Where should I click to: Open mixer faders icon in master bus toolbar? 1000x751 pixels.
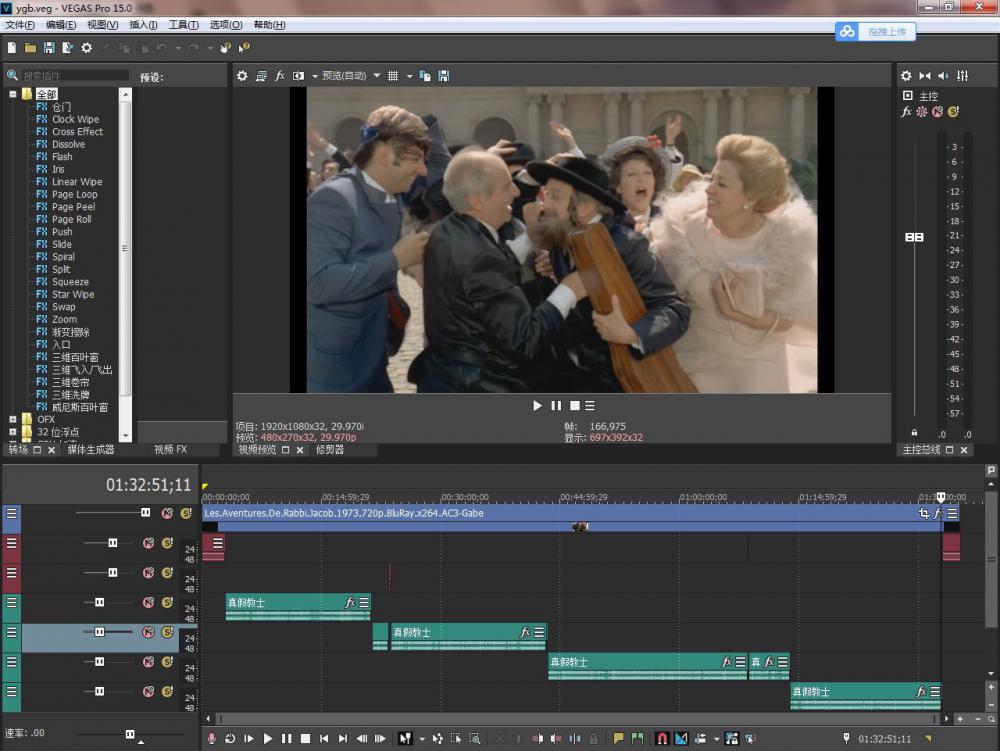click(x=963, y=76)
